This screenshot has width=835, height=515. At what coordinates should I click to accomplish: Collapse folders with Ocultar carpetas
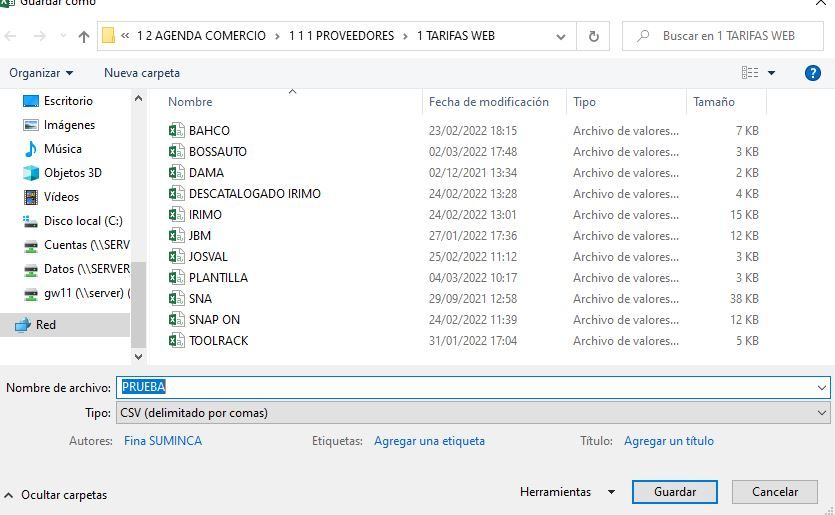tap(56, 495)
